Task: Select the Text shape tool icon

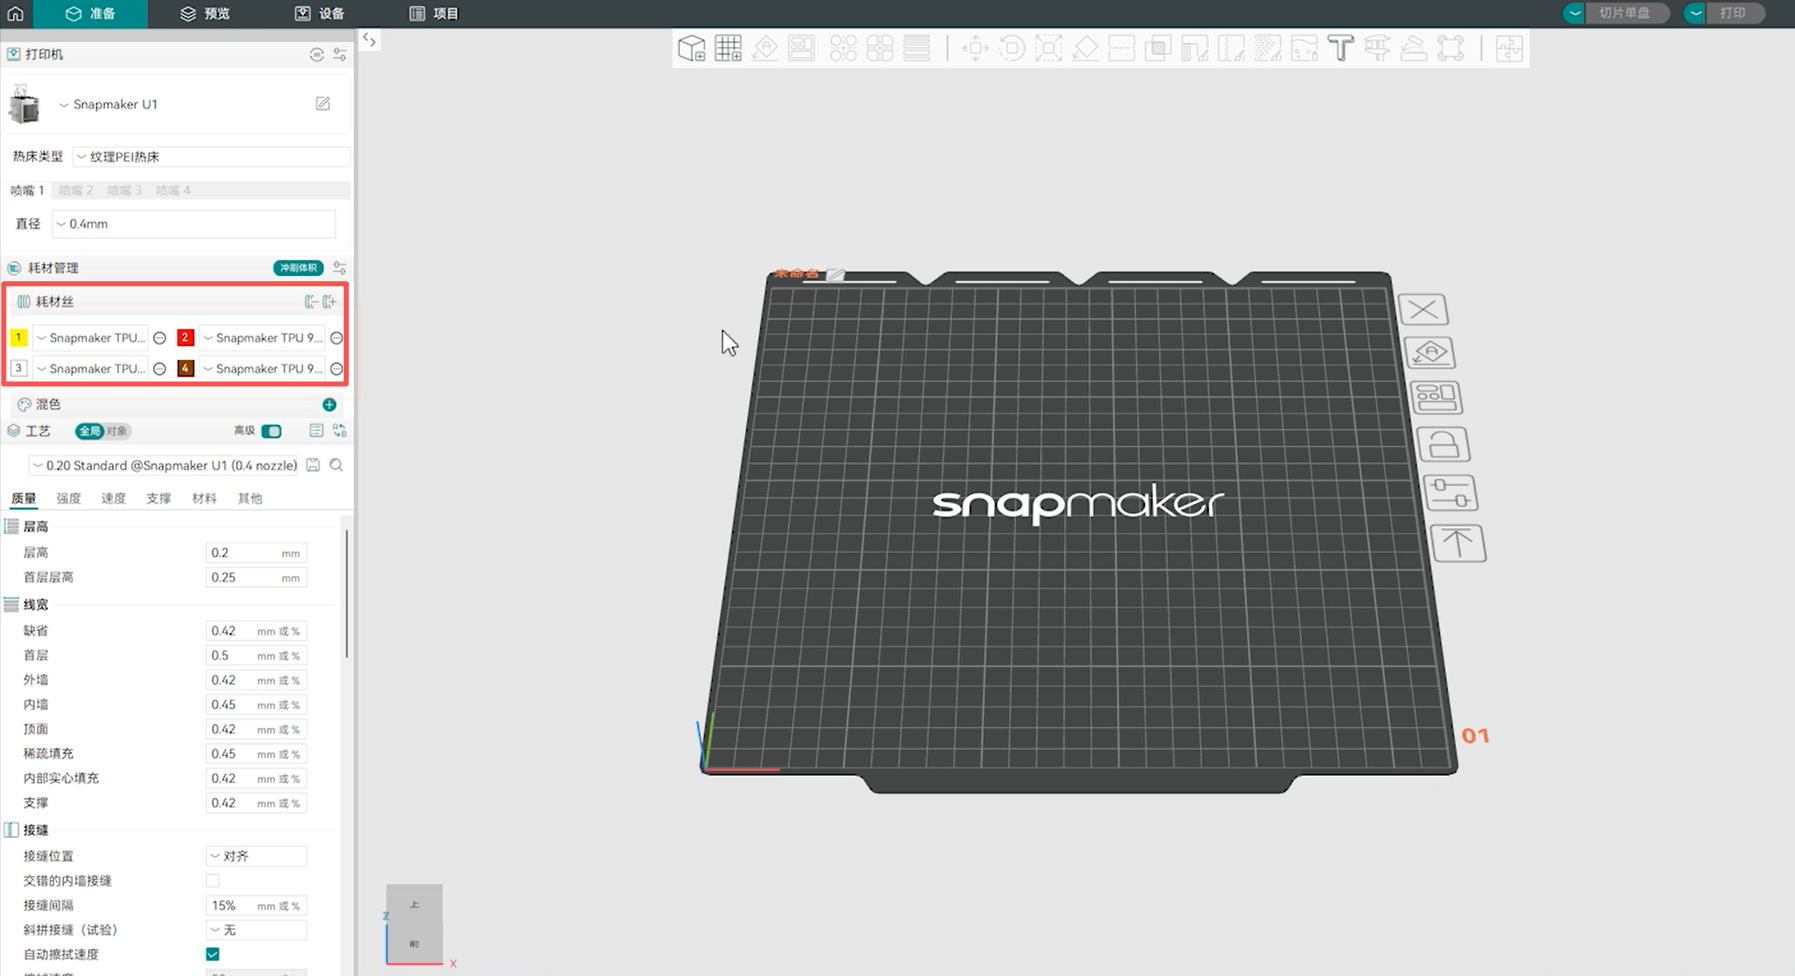Action: click(x=1341, y=48)
